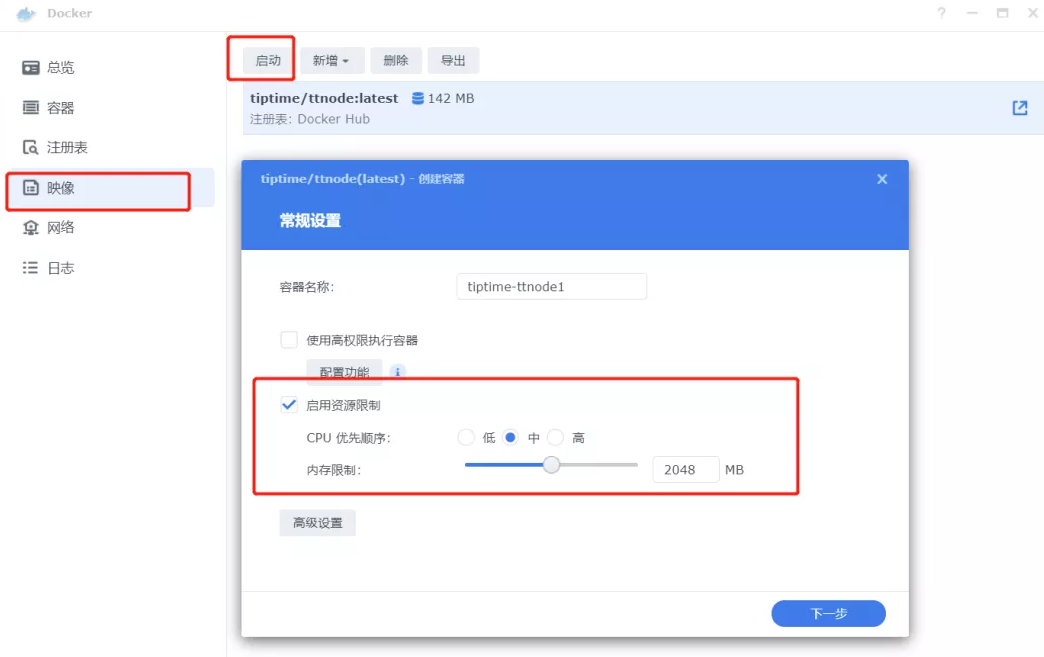This screenshot has width=1044, height=657.
Task: Open image link in external page icon
Action: tap(1020, 108)
